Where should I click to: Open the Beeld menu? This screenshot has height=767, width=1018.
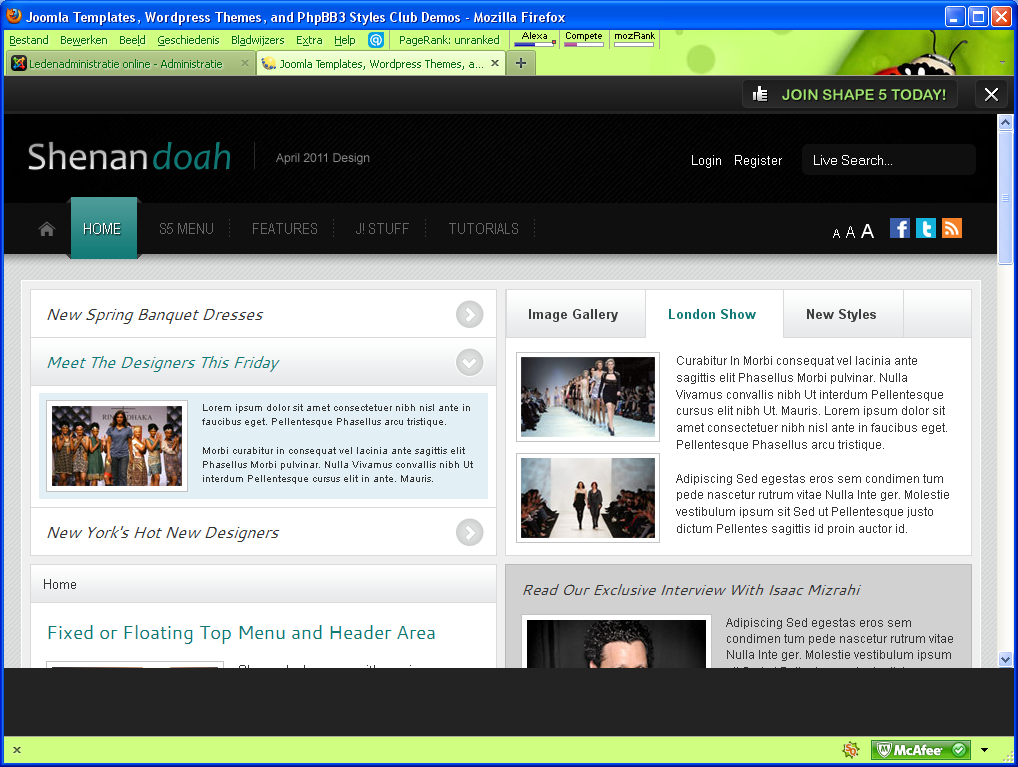coord(132,40)
